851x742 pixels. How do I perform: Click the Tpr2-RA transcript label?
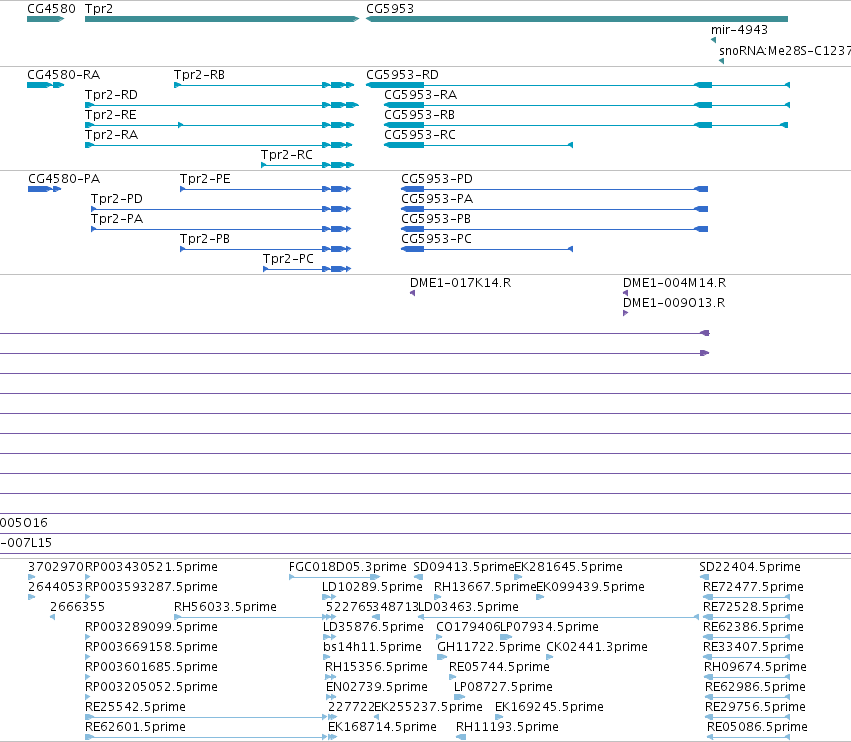click(x=111, y=135)
